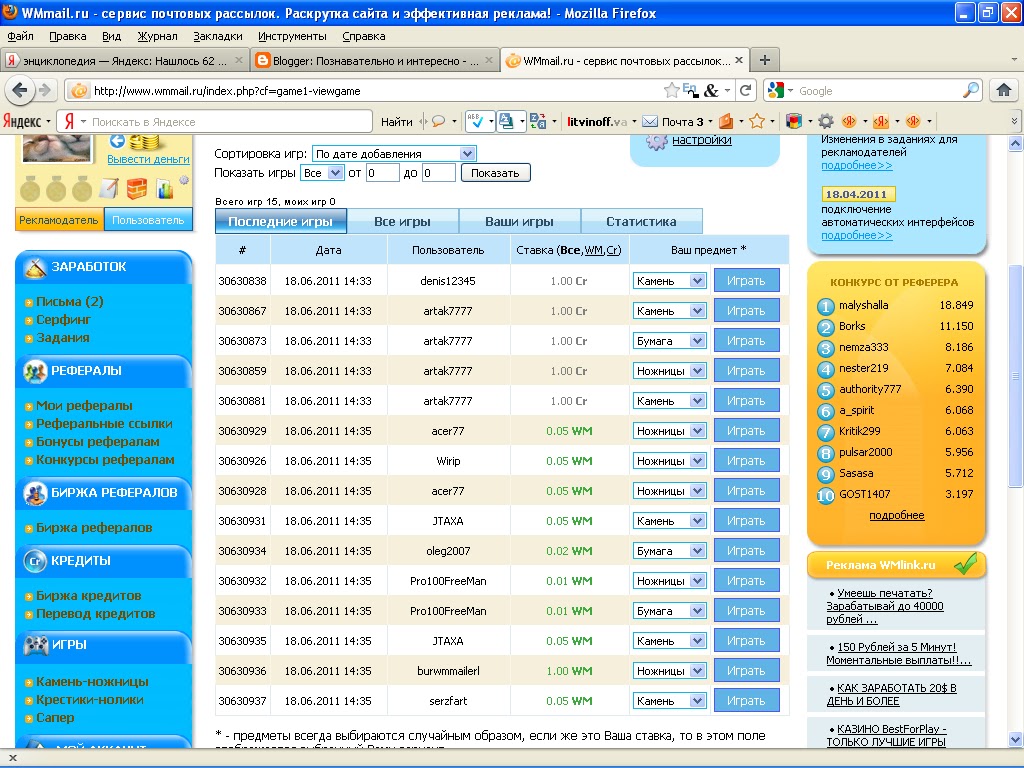
Task: Click the URL address bar
Action: coord(376,91)
